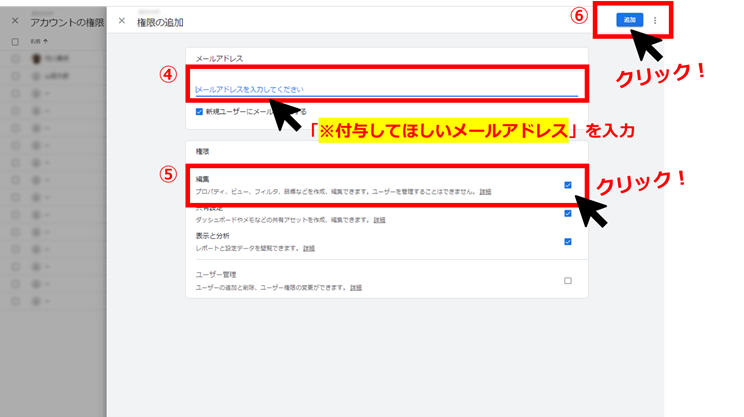Uncheck the 表示と分析 permission checkbox

[567, 242]
